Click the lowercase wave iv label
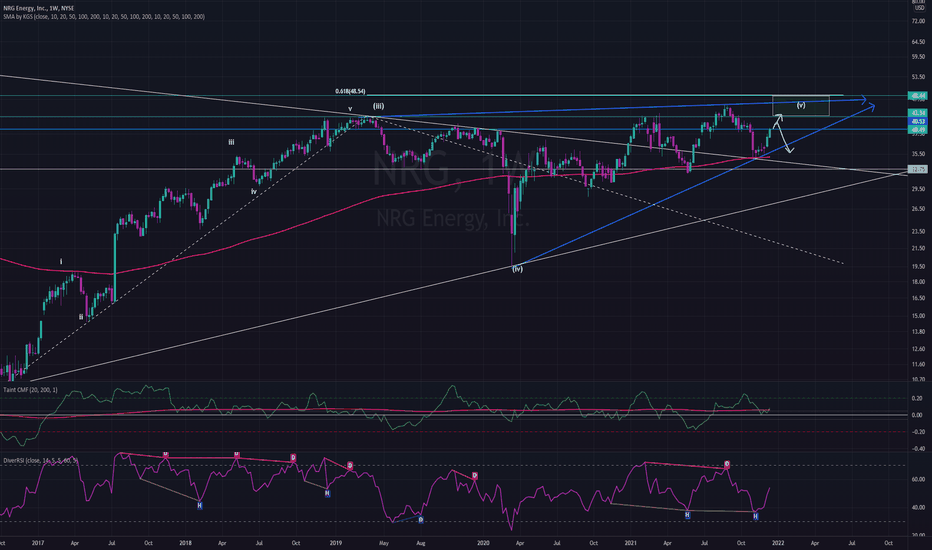This screenshot has width=932, height=550. point(254,191)
